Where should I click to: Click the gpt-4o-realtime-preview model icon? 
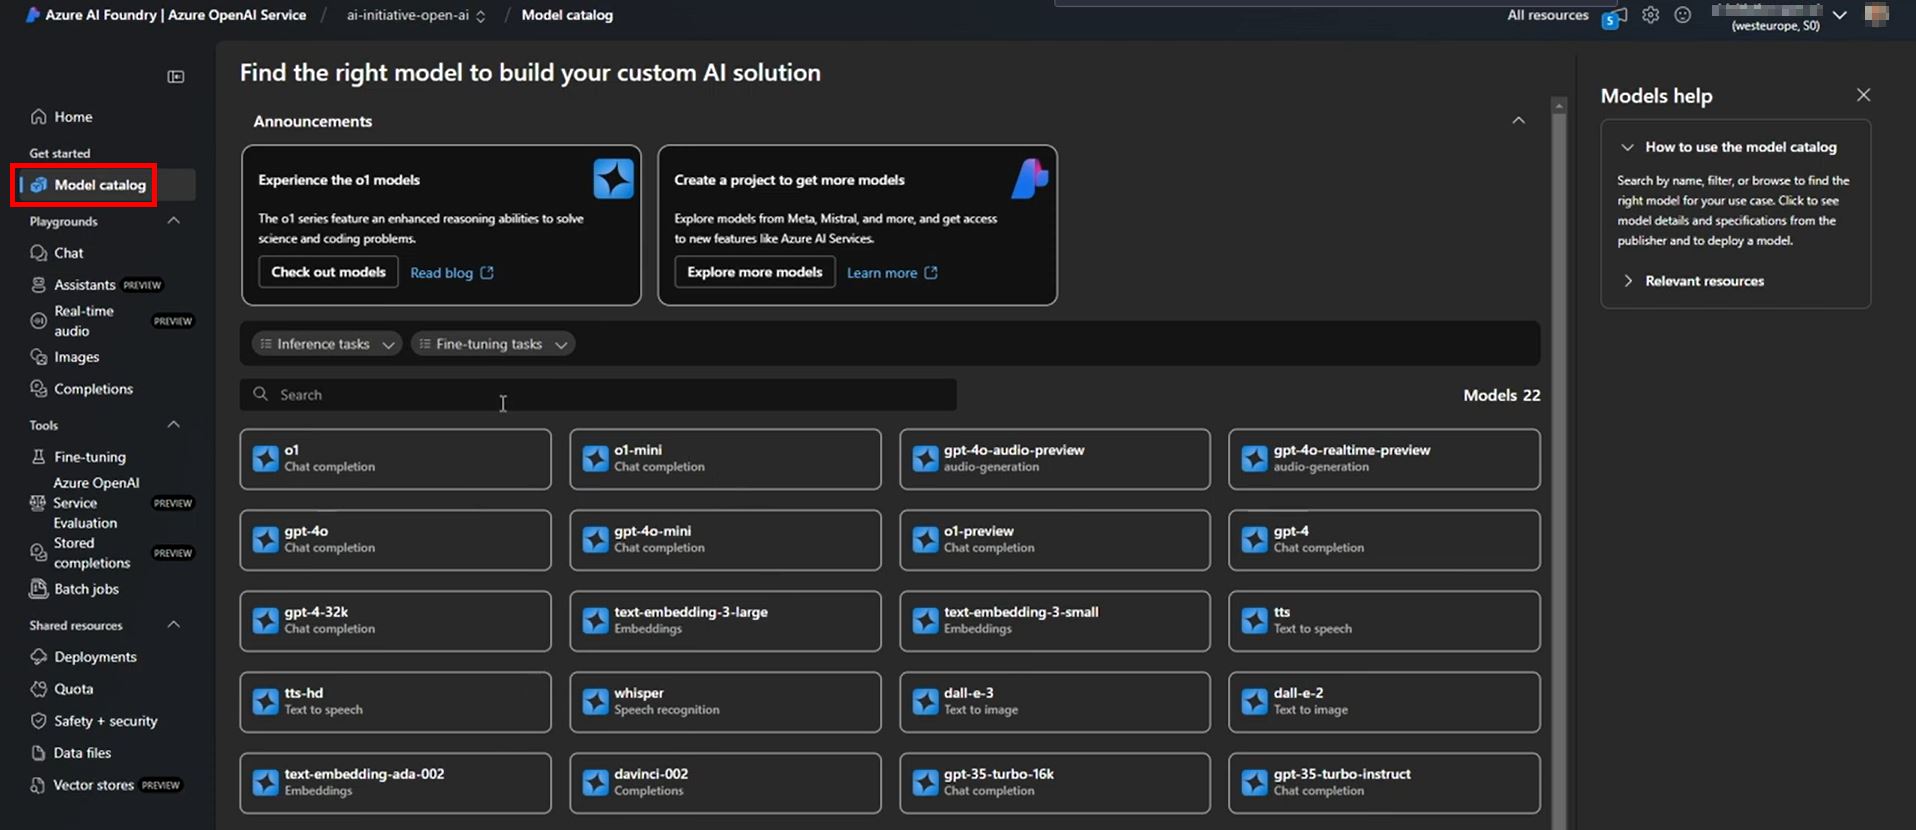click(x=1255, y=459)
